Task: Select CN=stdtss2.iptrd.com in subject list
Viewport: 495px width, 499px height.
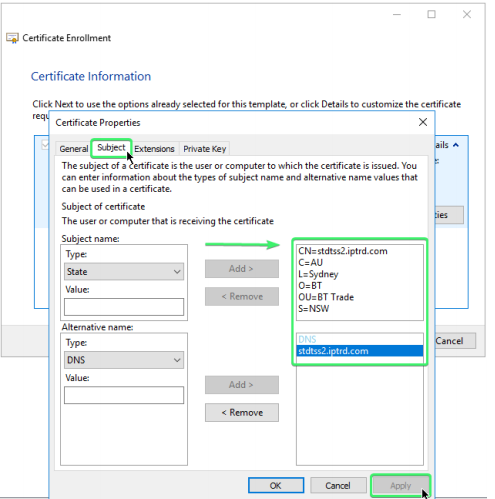Action: click(x=343, y=251)
